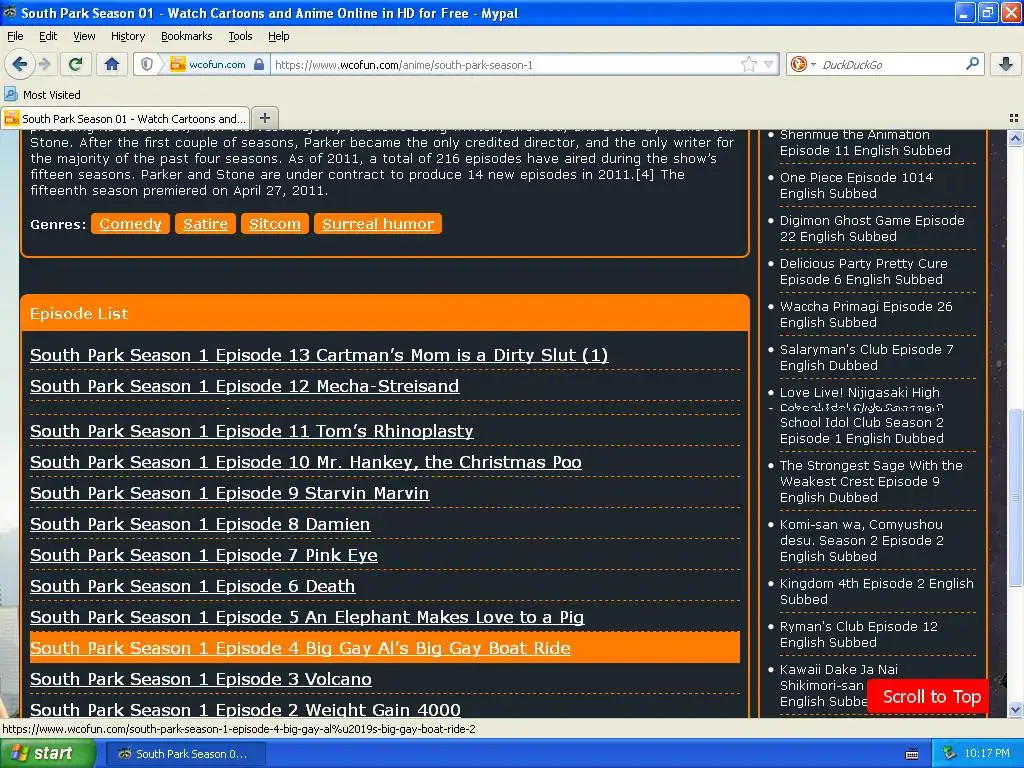Open Komi-san Season 2 Episode 2 link

tap(861, 540)
